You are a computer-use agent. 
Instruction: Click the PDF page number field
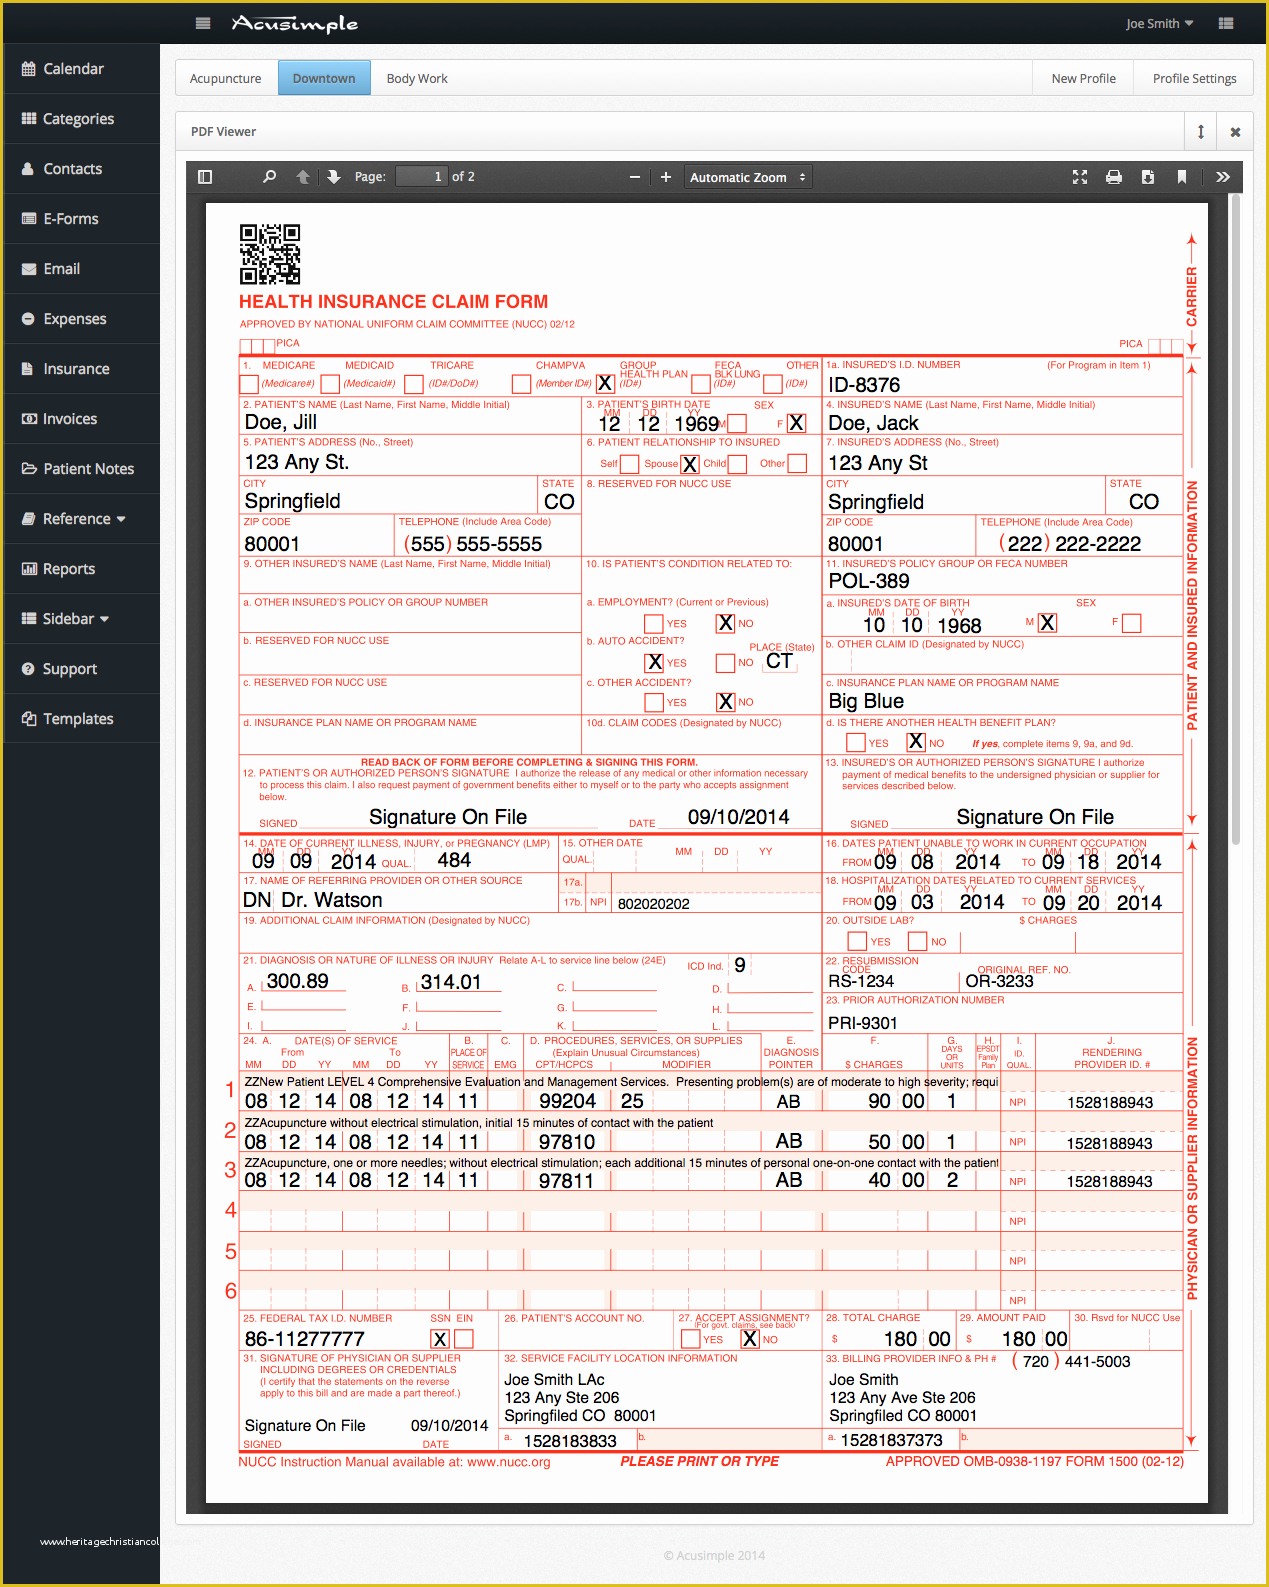pos(421,177)
